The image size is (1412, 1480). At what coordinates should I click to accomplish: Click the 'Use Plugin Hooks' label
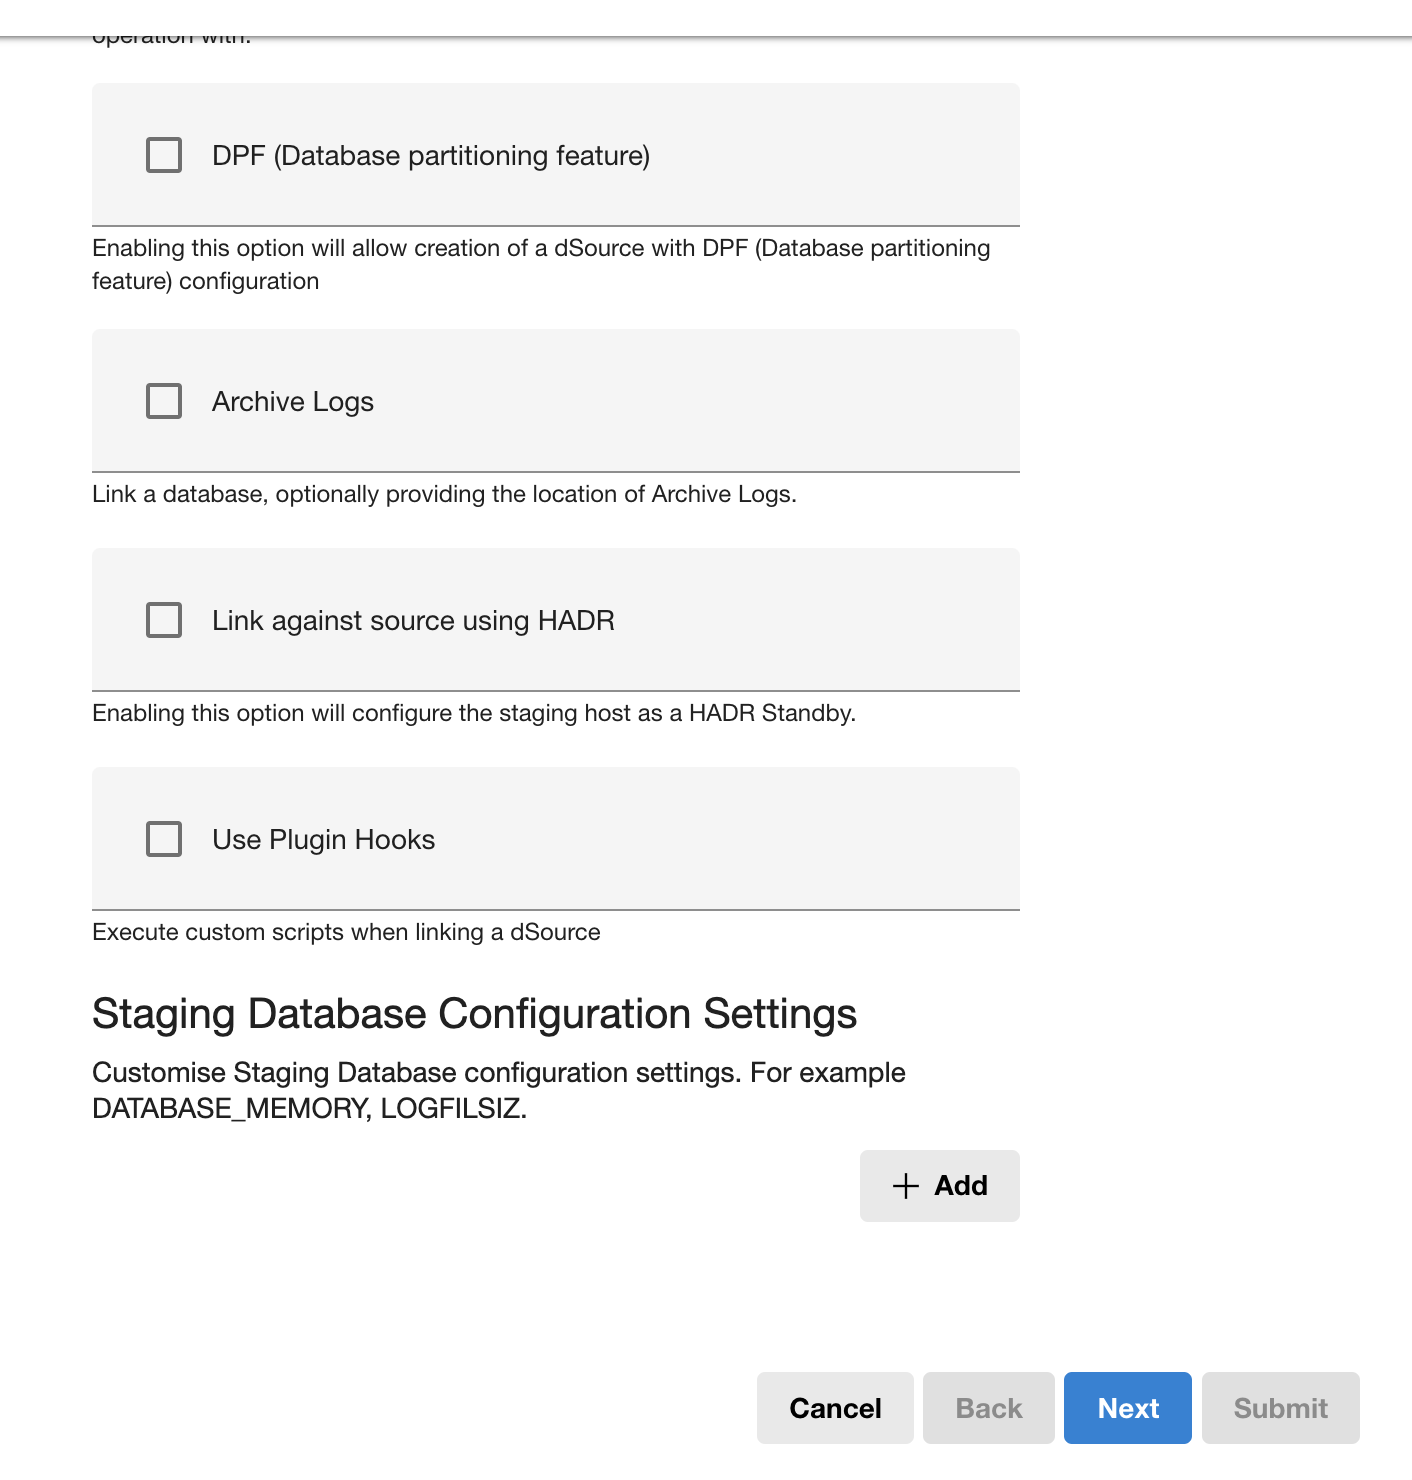pyautogui.click(x=323, y=840)
